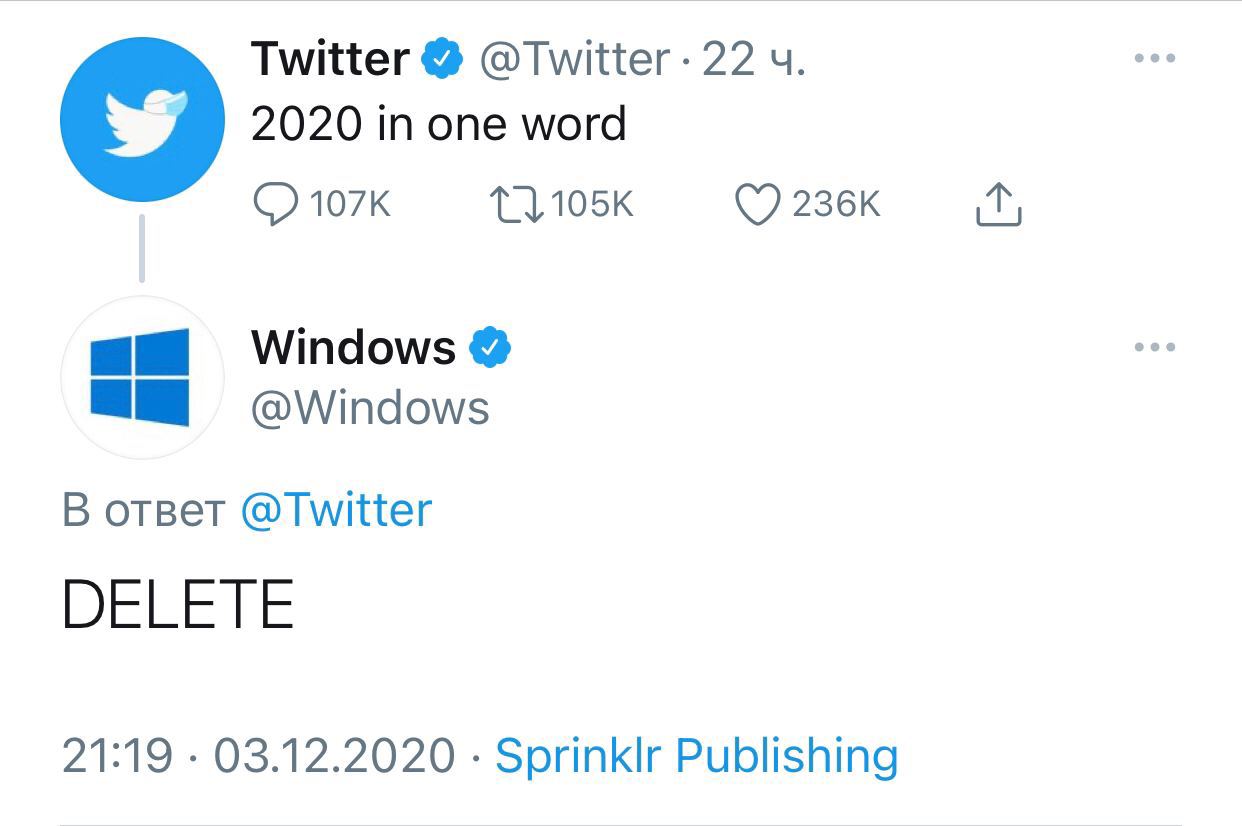
Task: Open the Twitter bird profile avatar
Action: coord(142,120)
